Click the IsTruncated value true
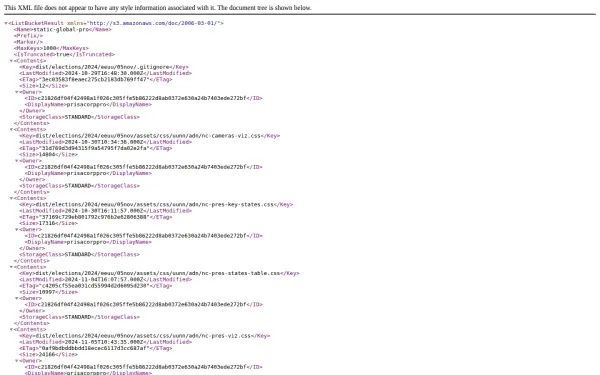This screenshot has height=375, width=600. point(63,55)
